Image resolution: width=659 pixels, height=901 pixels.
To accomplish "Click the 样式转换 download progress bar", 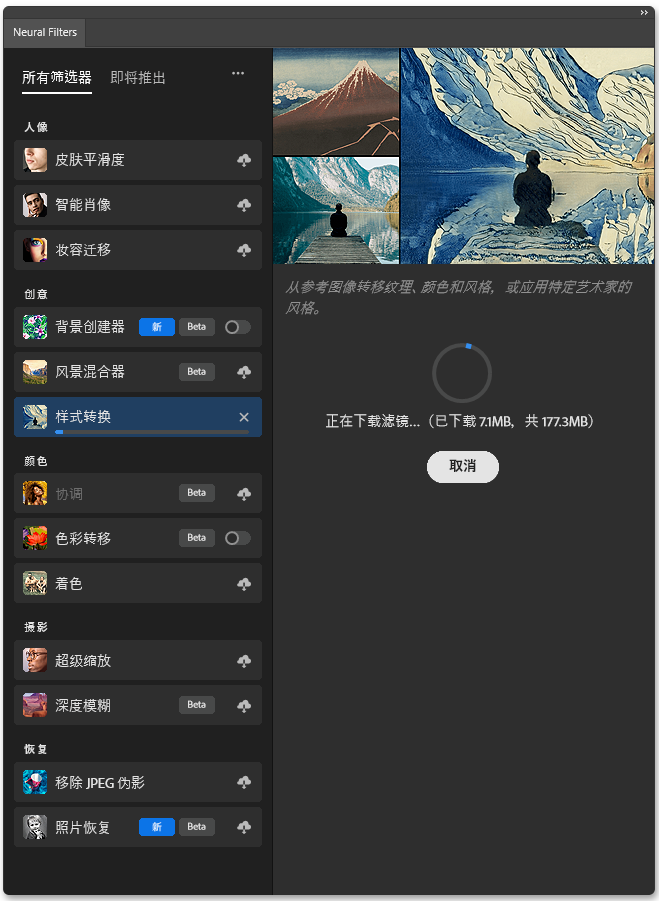I will [x=152, y=432].
